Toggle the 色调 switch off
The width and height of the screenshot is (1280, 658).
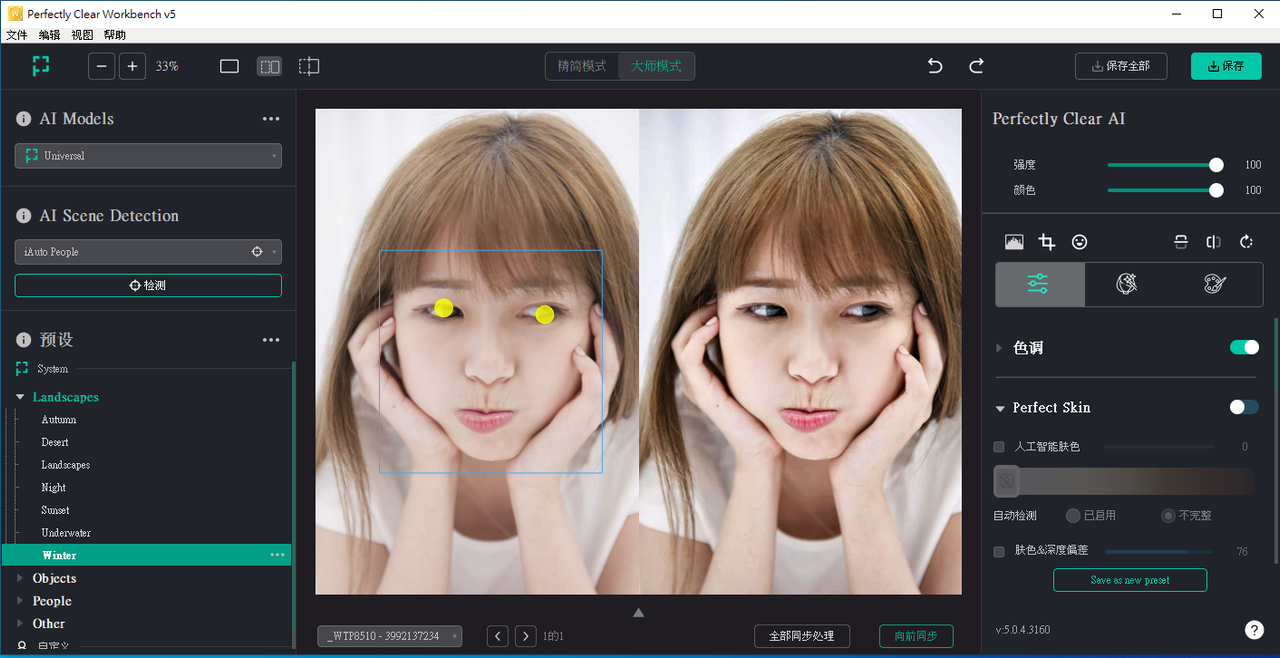tap(1244, 347)
